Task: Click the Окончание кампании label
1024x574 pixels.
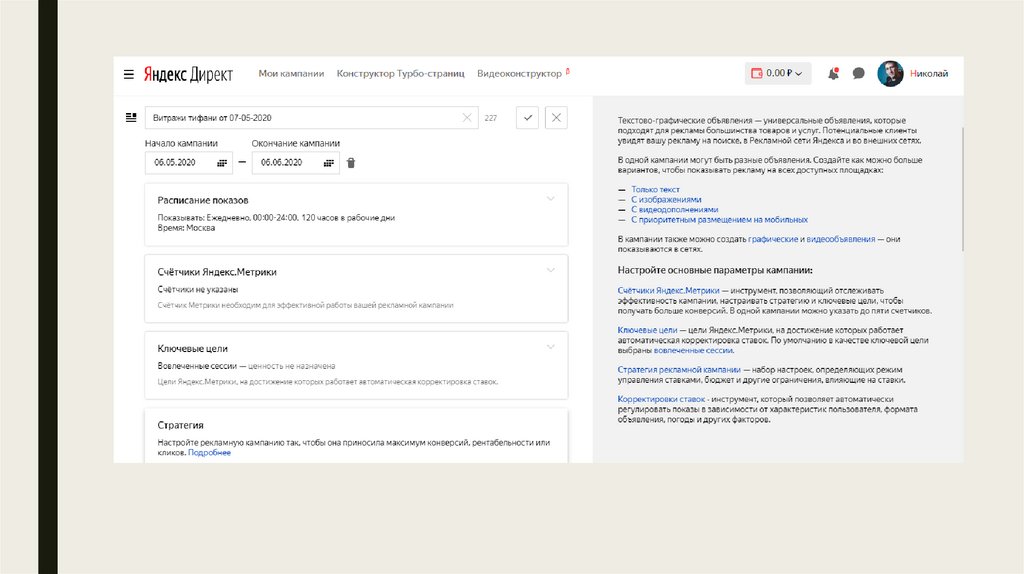Action: [296, 143]
